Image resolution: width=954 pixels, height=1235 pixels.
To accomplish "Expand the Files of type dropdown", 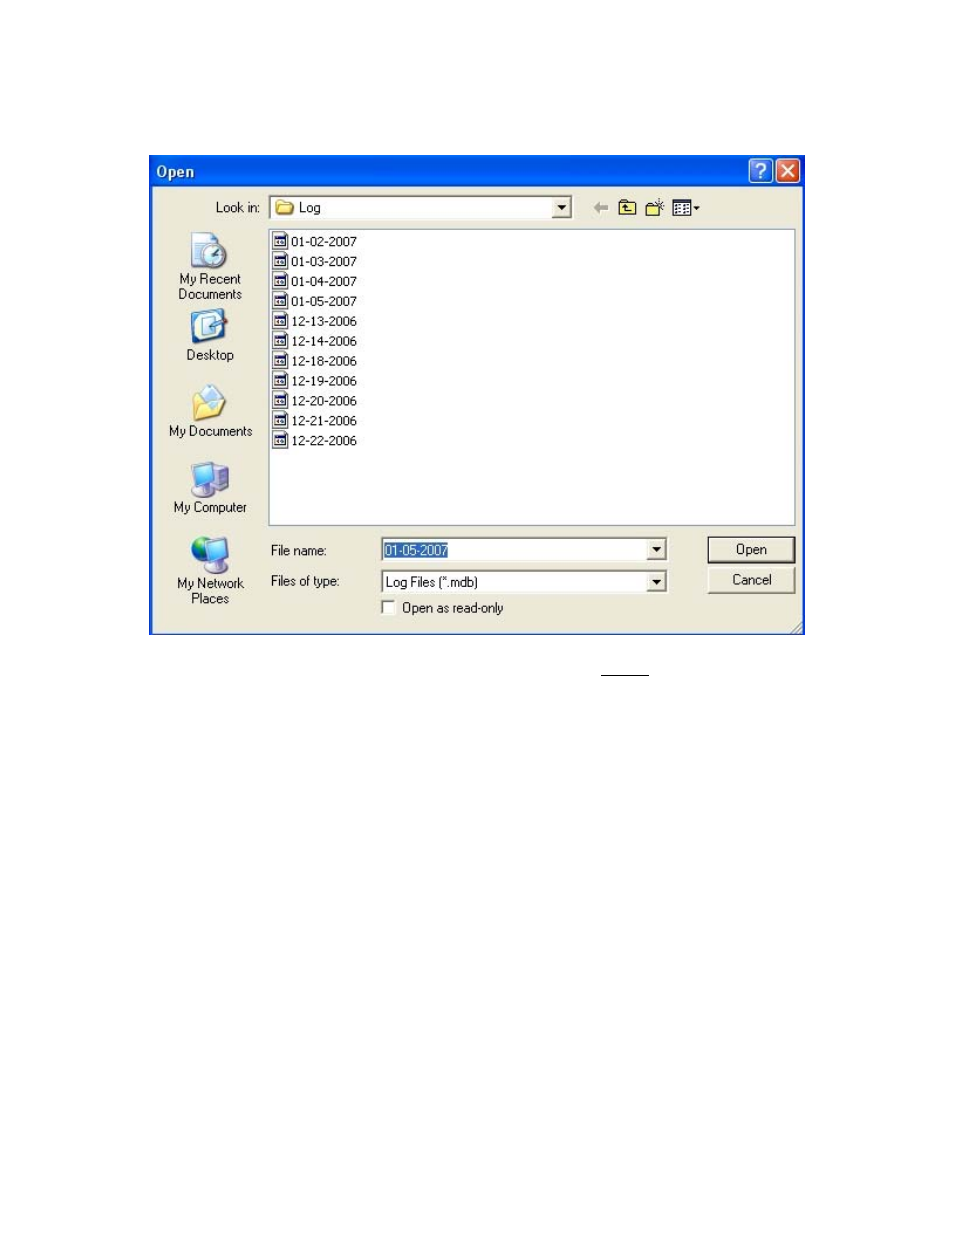I will click(656, 582).
